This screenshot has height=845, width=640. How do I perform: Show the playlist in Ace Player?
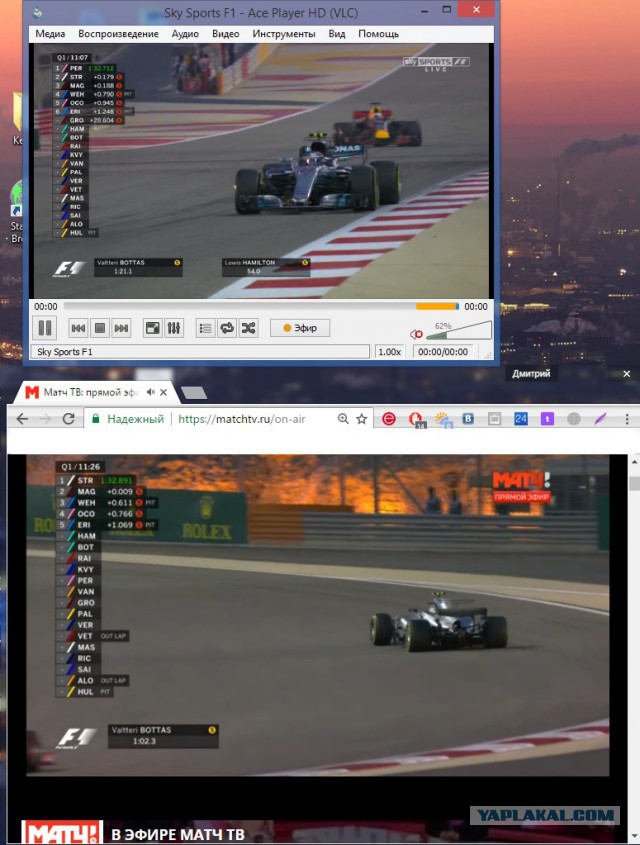tap(205, 328)
